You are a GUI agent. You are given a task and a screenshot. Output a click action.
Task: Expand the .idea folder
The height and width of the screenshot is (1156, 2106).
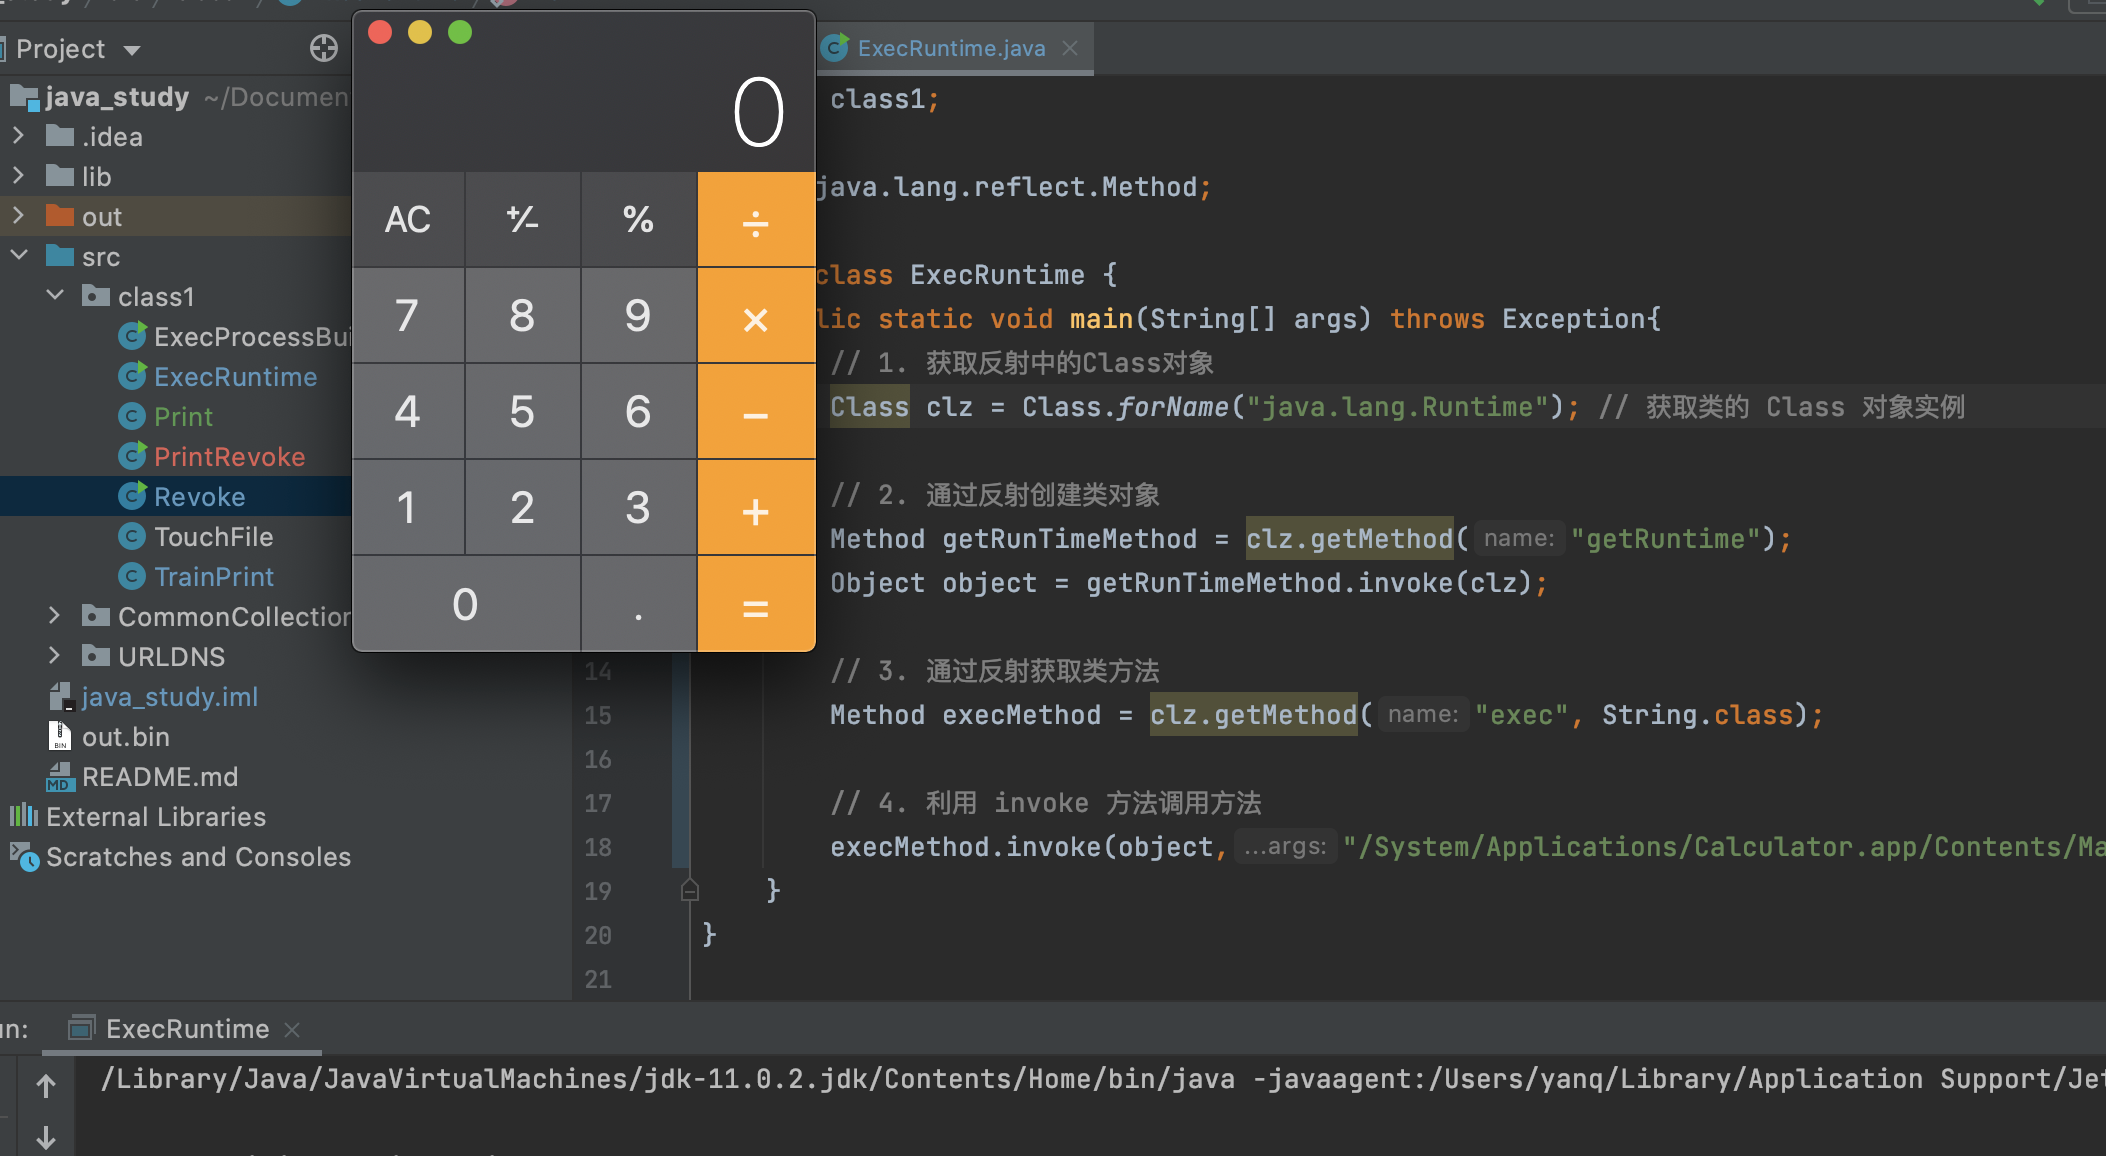[18, 136]
